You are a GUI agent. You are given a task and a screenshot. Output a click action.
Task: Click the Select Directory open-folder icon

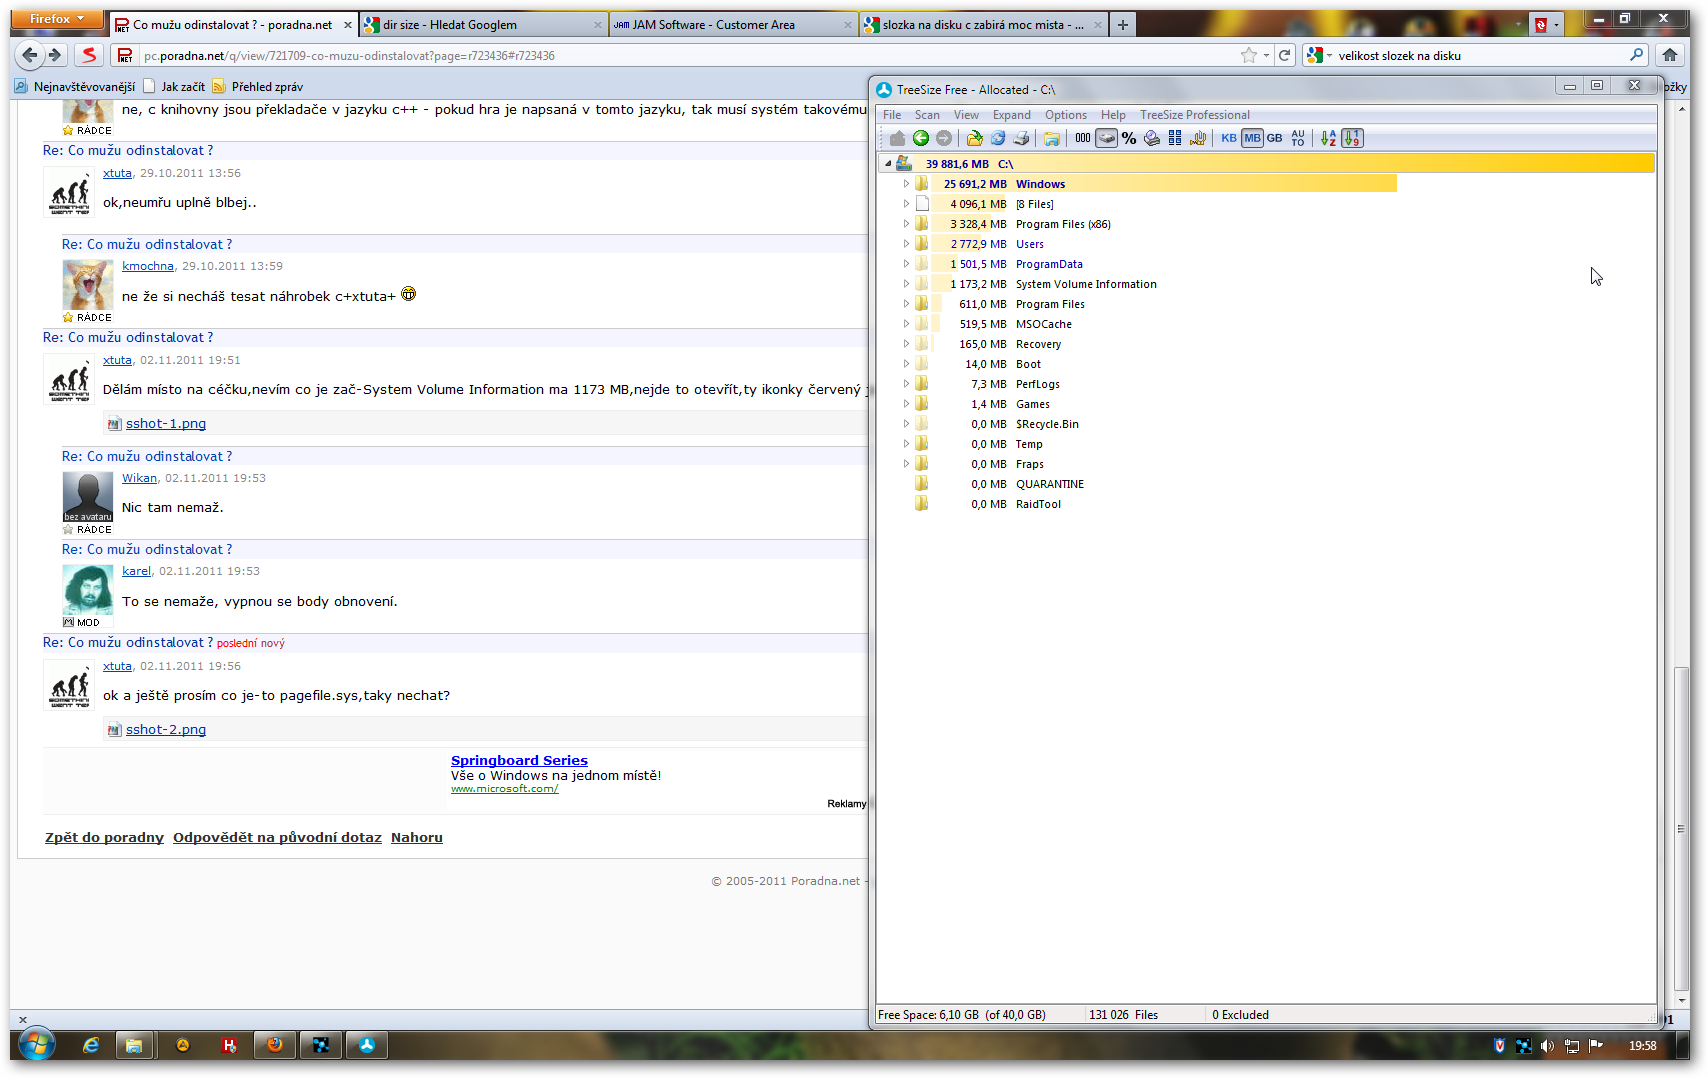point(973,139)
